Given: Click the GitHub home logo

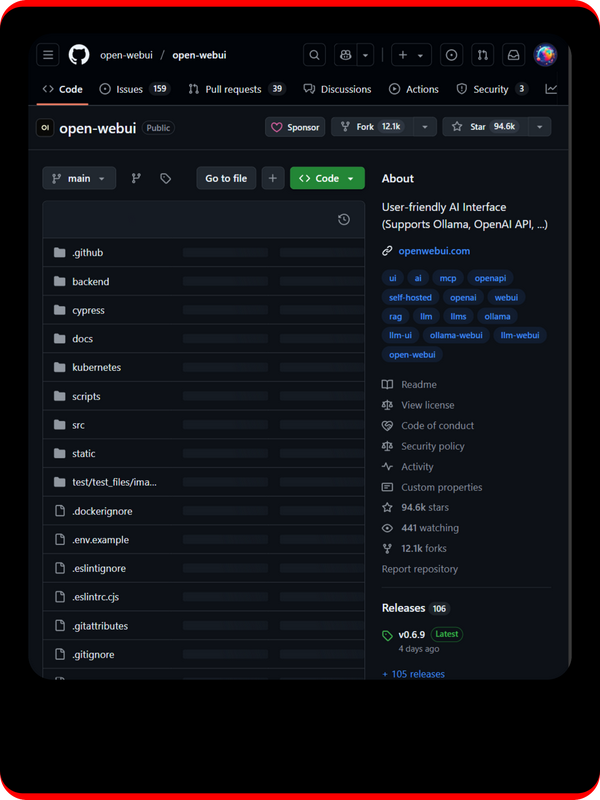Looking at the screenshot, I should pos(78,55).
